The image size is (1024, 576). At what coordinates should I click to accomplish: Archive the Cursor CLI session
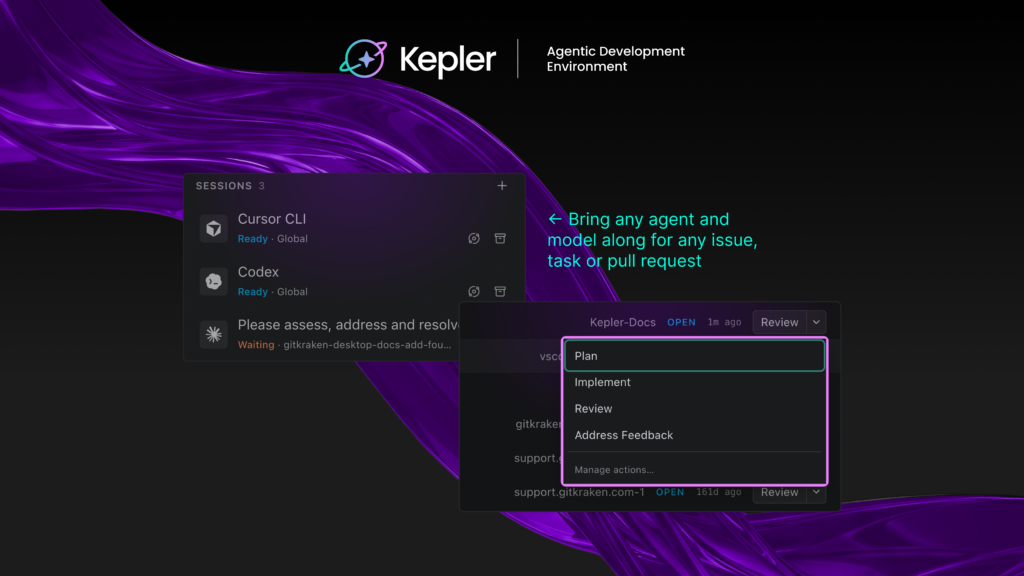(500, 238)
